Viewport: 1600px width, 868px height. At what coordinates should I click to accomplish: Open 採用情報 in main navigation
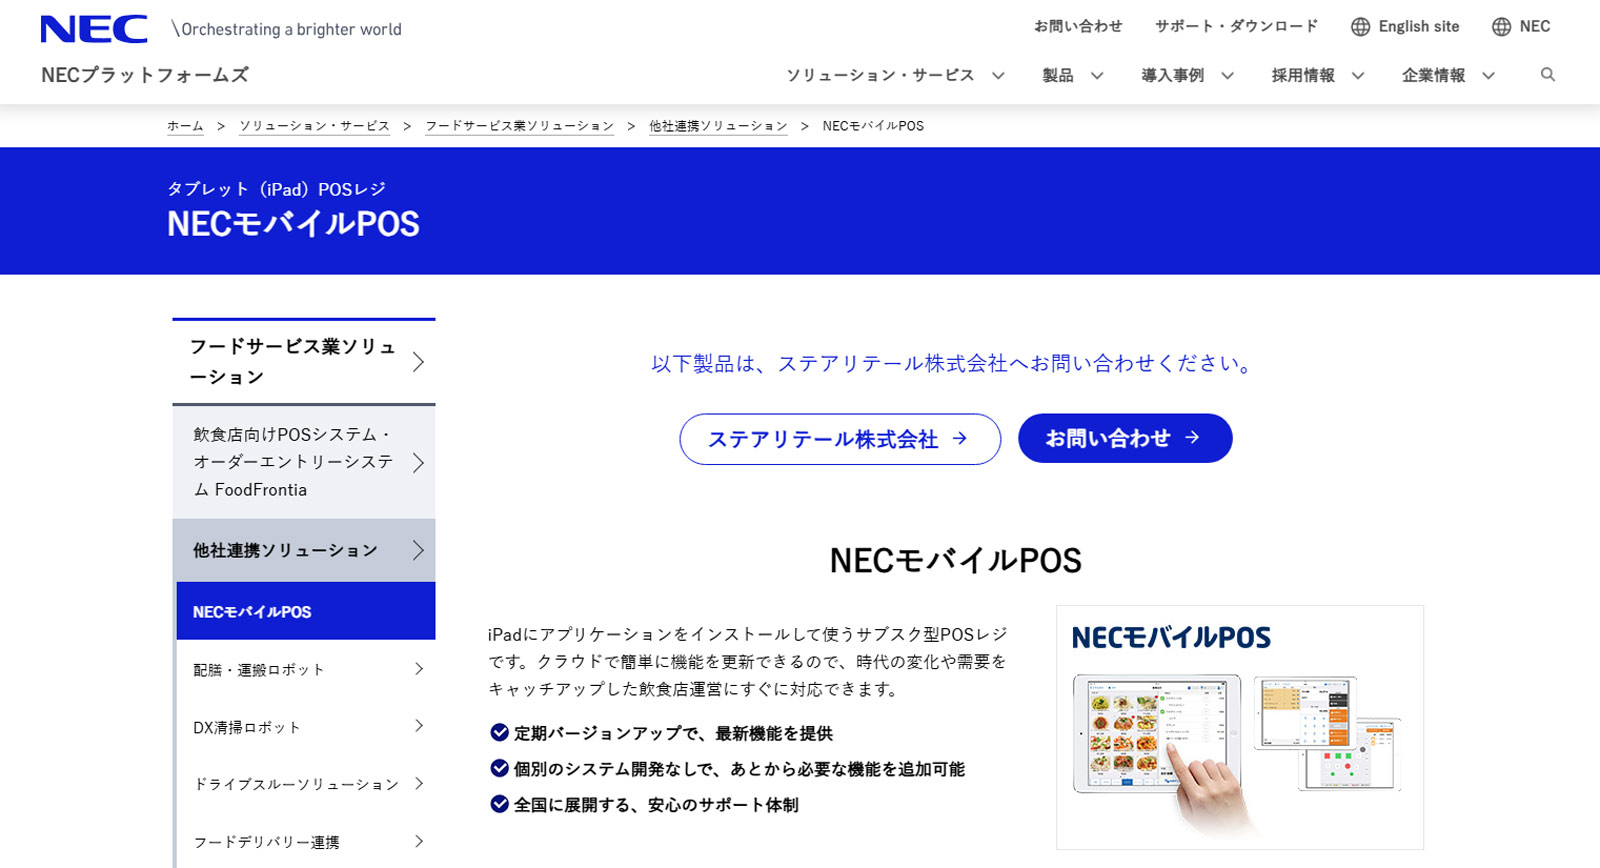1303,75
